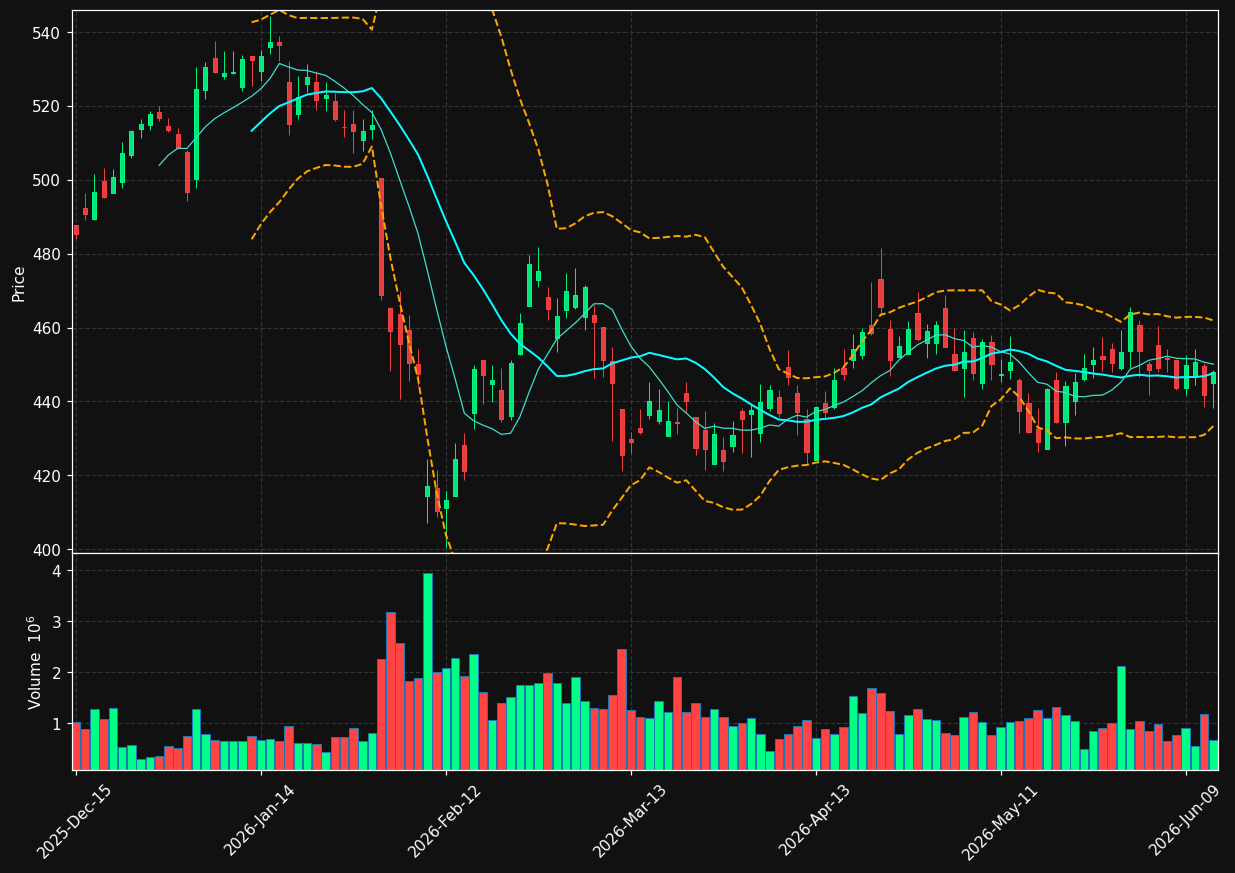Click the 440 price axis label
The height and width of the screenshot is (873, 1235).
tap(48, 403)
